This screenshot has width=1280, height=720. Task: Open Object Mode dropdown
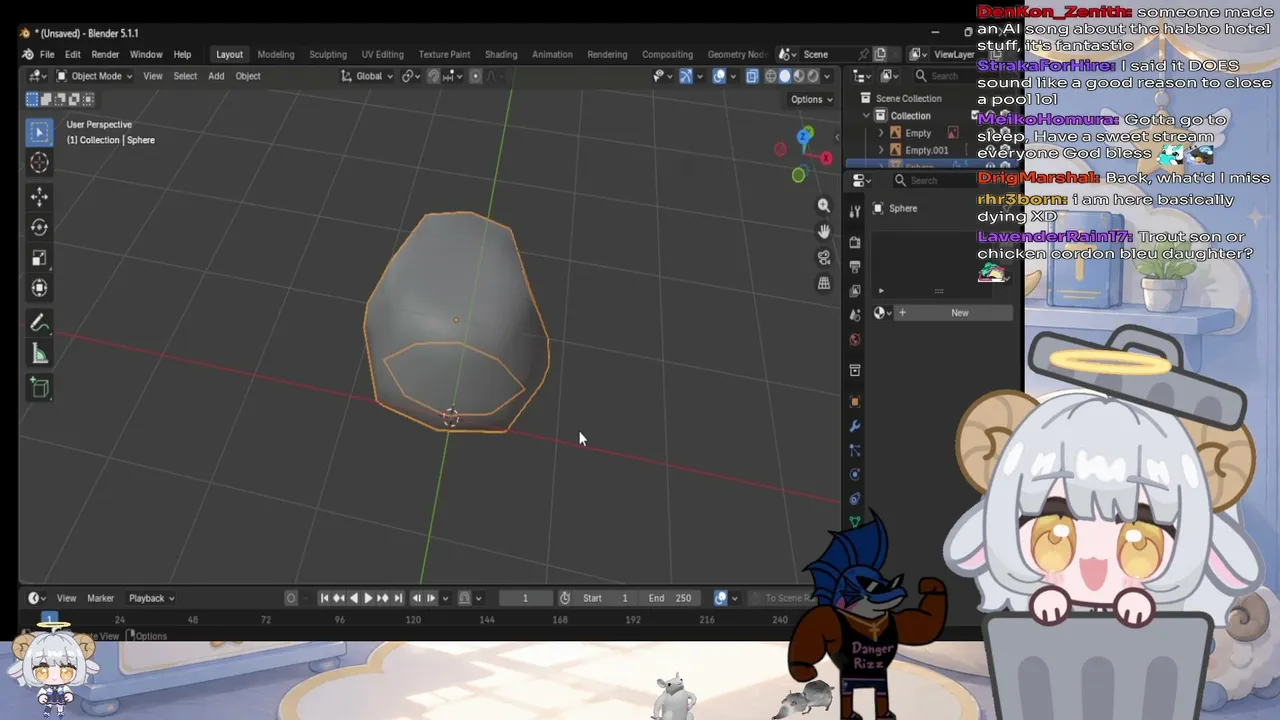(94, 76)
